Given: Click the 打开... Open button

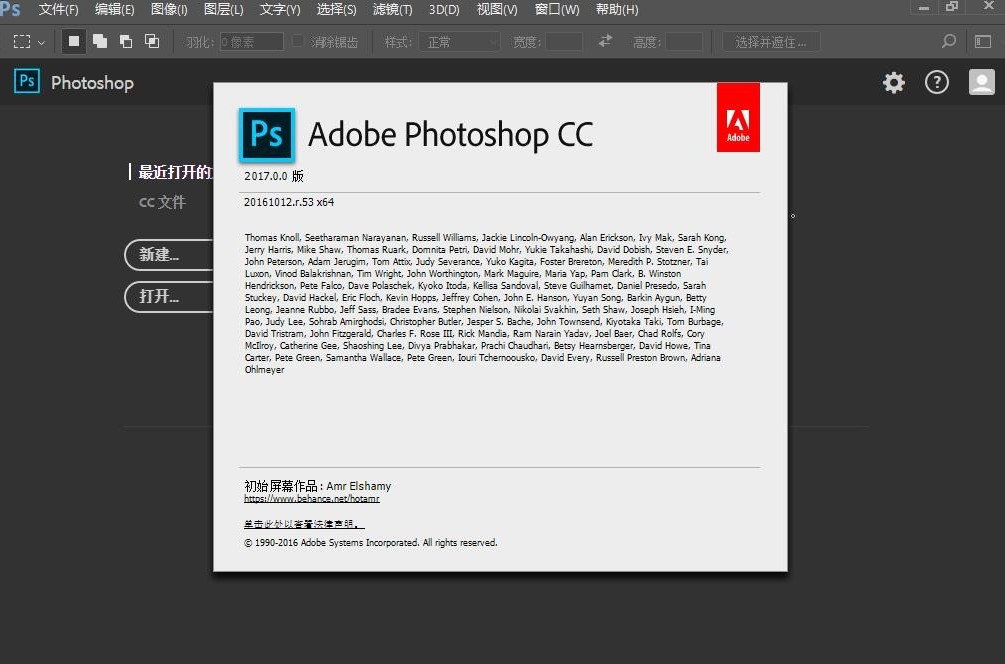Looking at the screenshot, I should pos(169,297).
